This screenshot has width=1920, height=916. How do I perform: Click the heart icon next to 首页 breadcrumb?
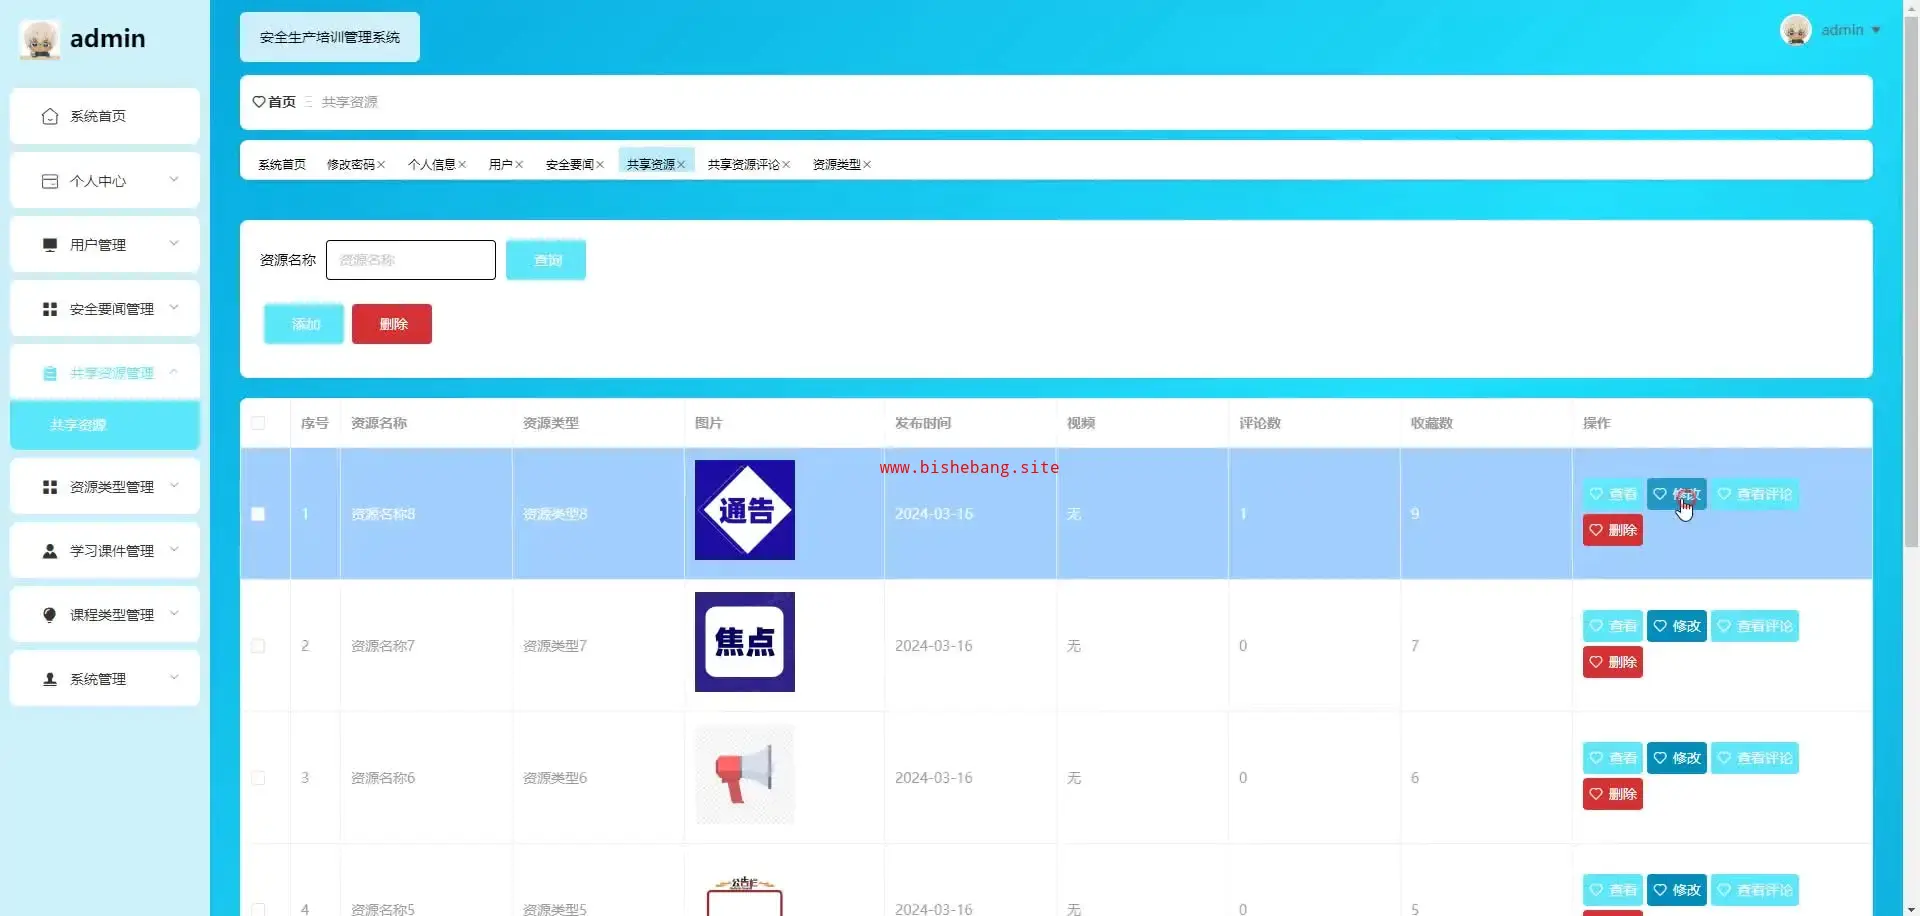point(259,102)
